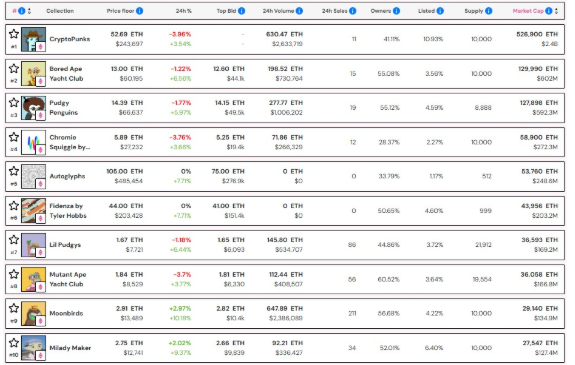575x365 pixels.
Task: Open Fidenza by Tyler Hobbs collection
Action: click(68, 211)
